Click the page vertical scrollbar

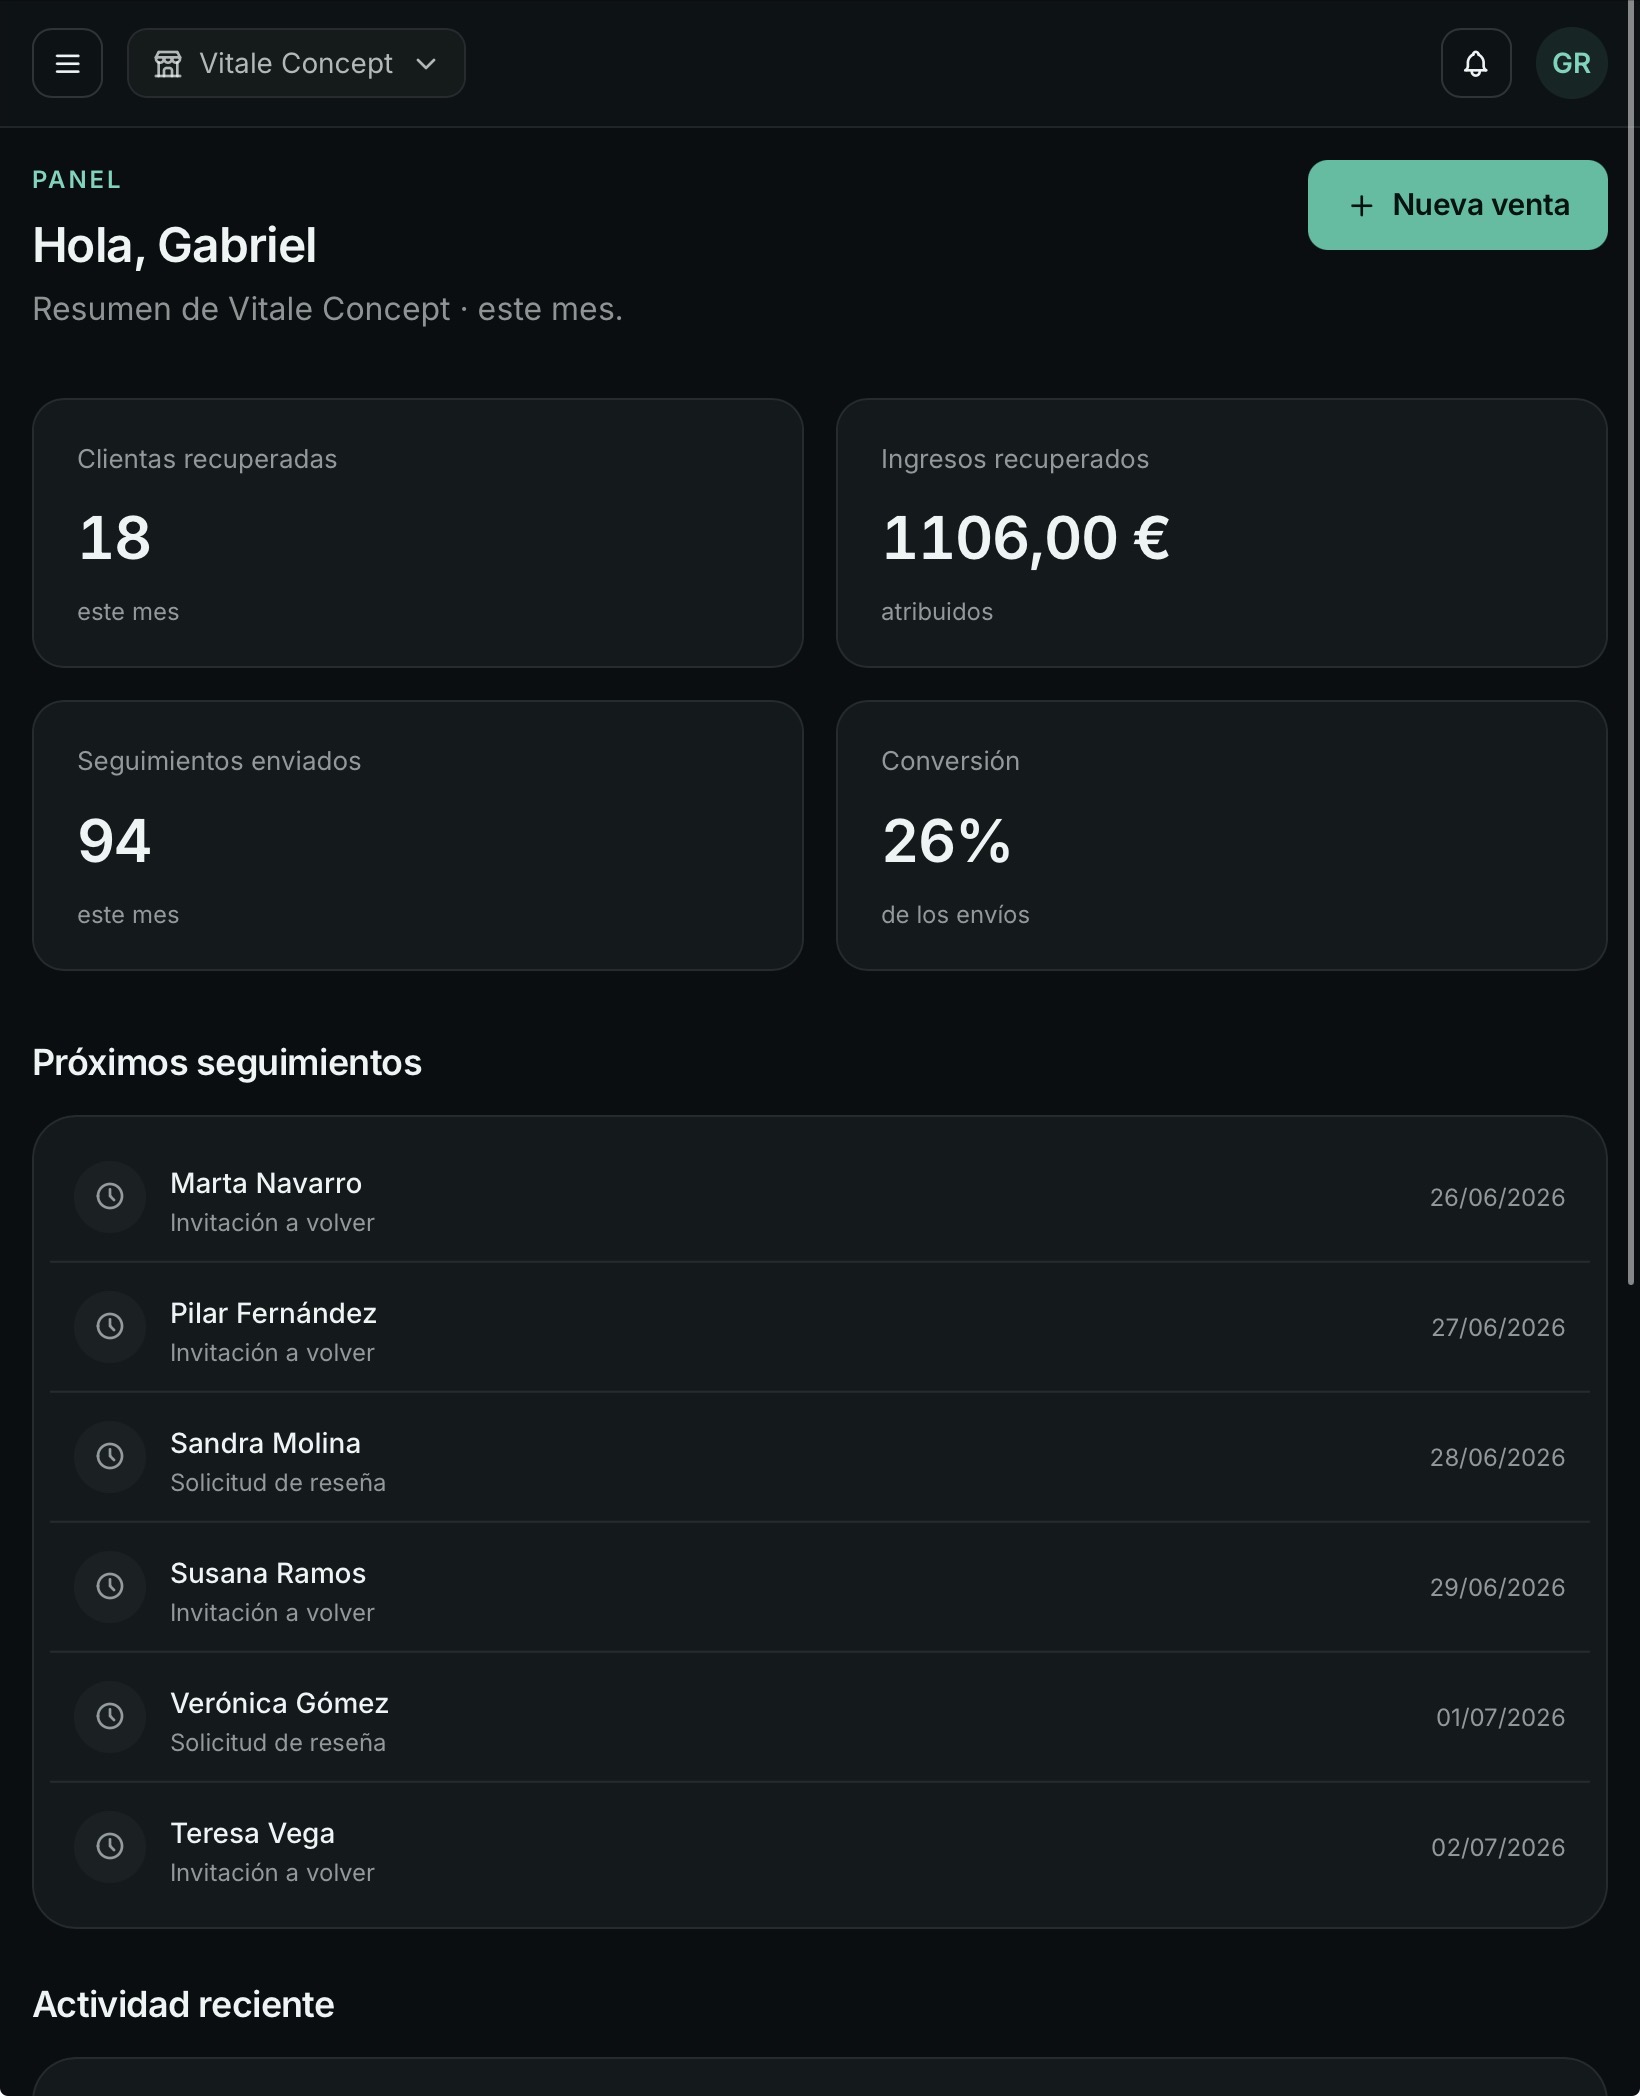click(1631, 642)
